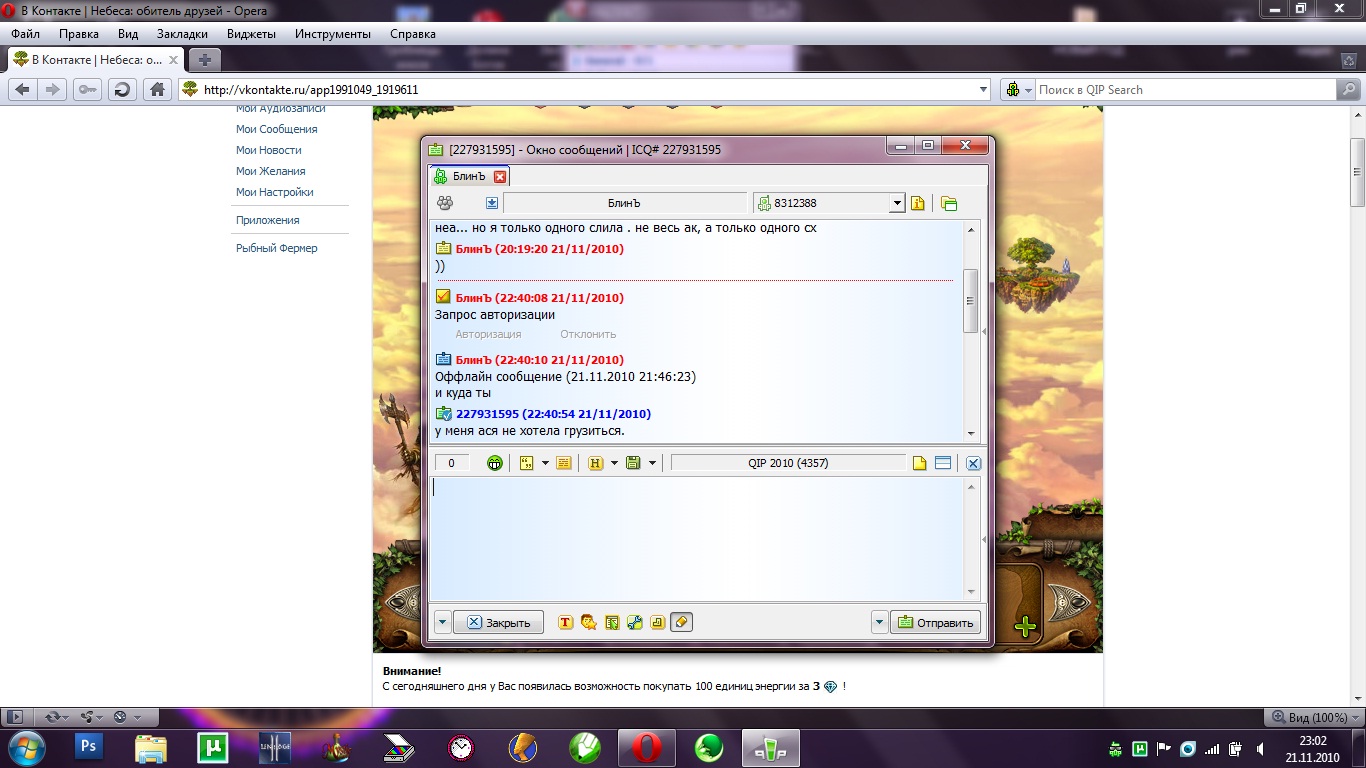
Task: Launch Lineage II from the taskbar
Action: (x=275, y=747)
